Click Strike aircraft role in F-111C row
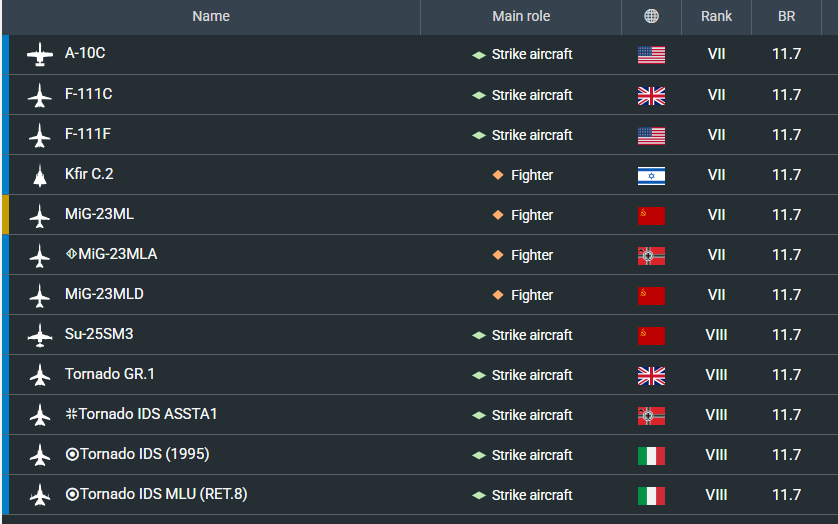This screenshot has height=524, width=838. pyautogui.click(x=531, y=95)
